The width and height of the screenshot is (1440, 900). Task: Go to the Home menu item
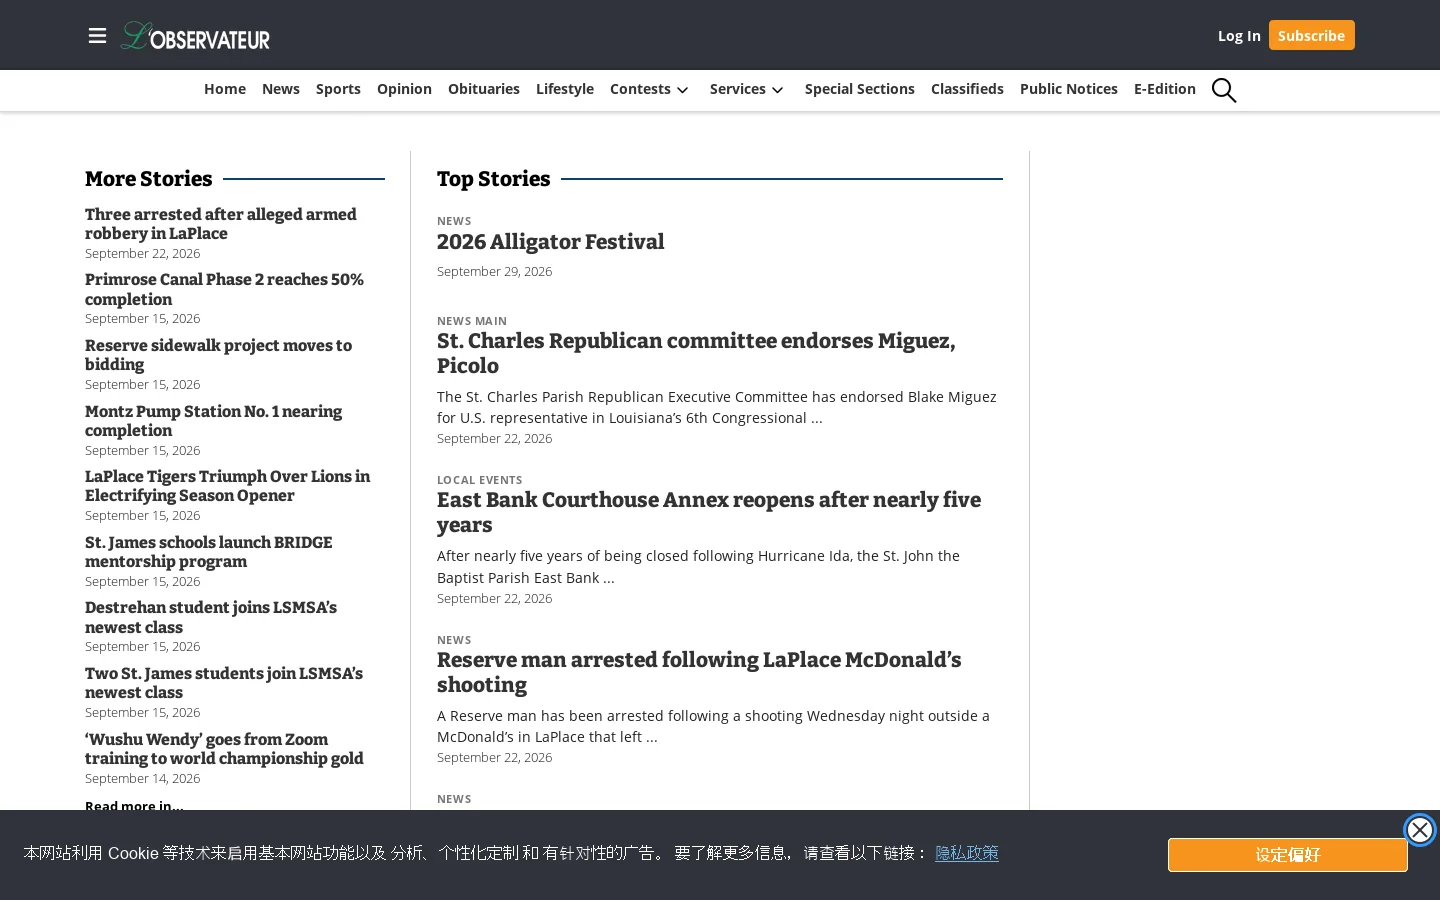(225, 89)
